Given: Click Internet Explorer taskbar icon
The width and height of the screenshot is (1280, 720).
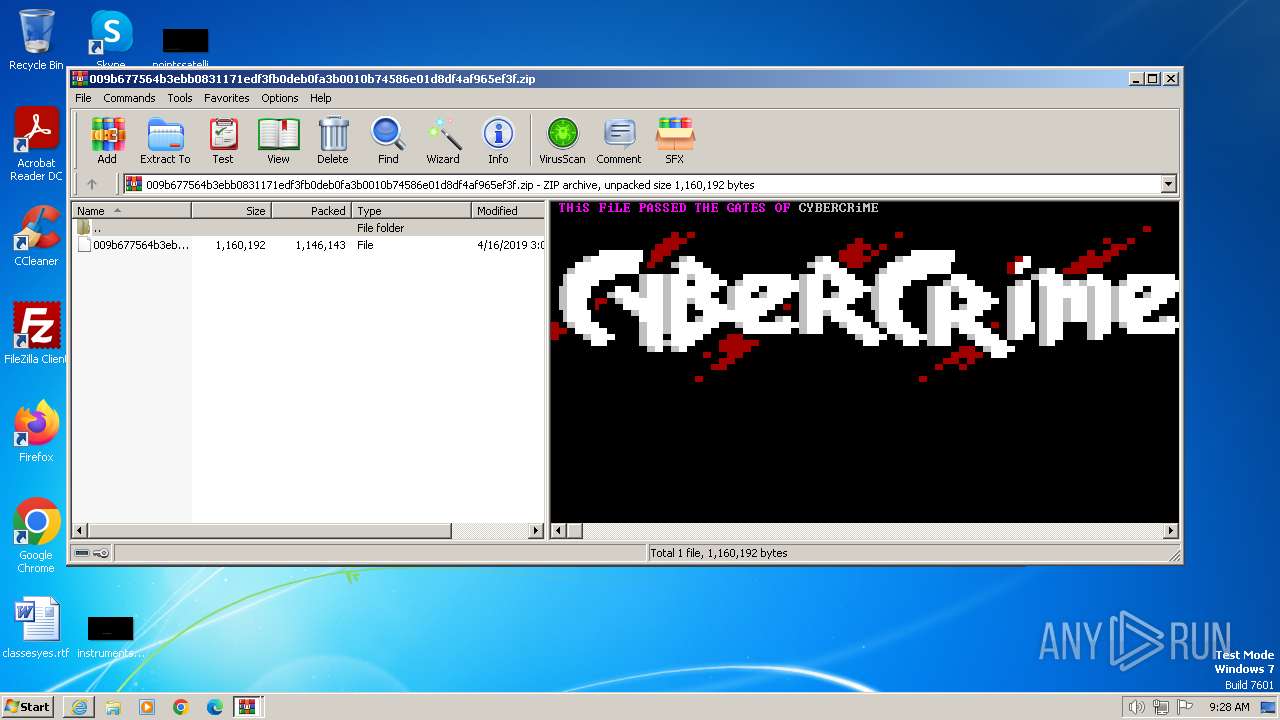Looking at the screenshot, I should point(79,707).
